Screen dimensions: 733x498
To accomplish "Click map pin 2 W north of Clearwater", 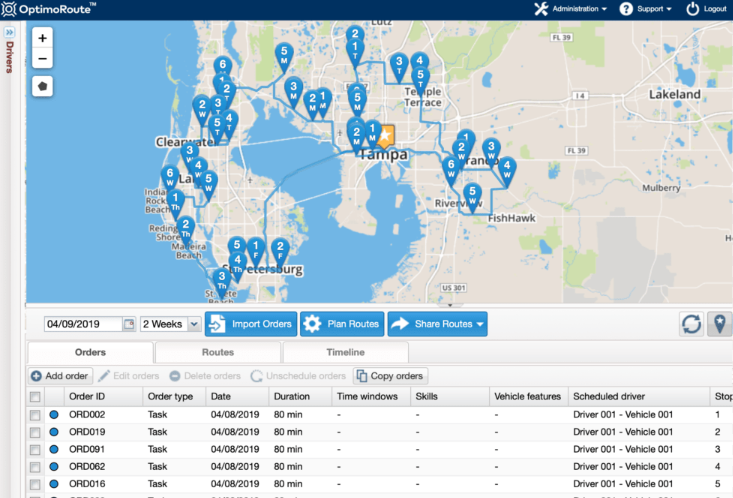I will [x=202, y=110].
